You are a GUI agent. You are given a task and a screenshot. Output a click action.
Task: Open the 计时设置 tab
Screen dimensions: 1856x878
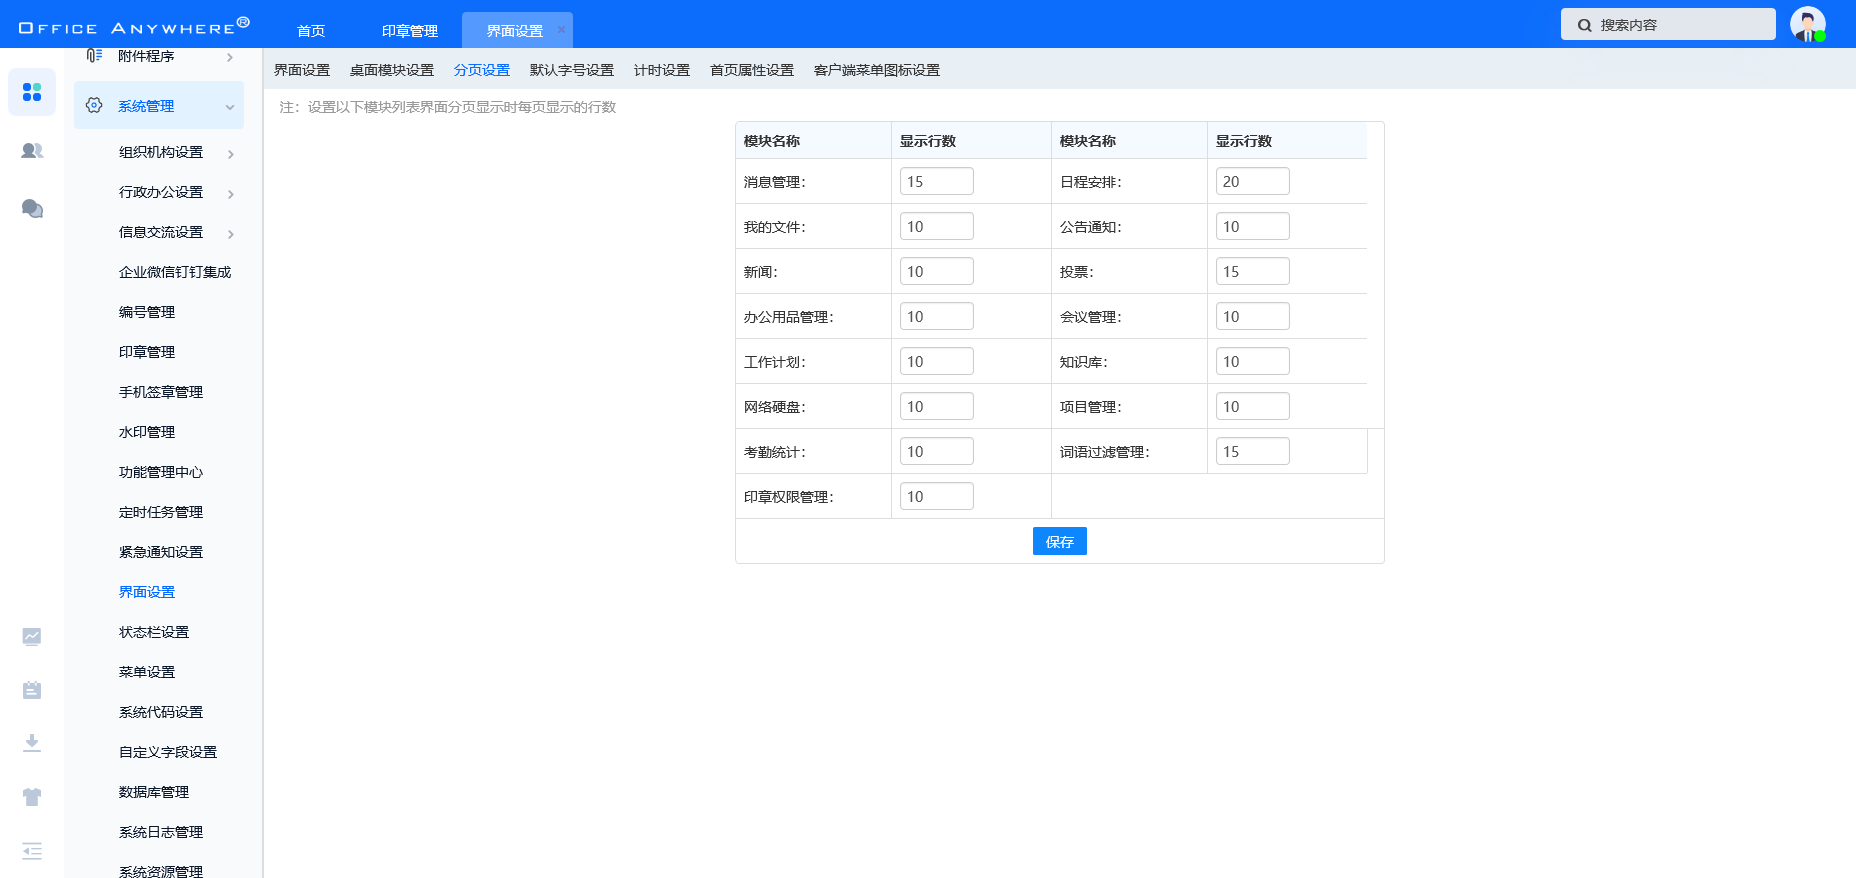click(x=662, y=70)
